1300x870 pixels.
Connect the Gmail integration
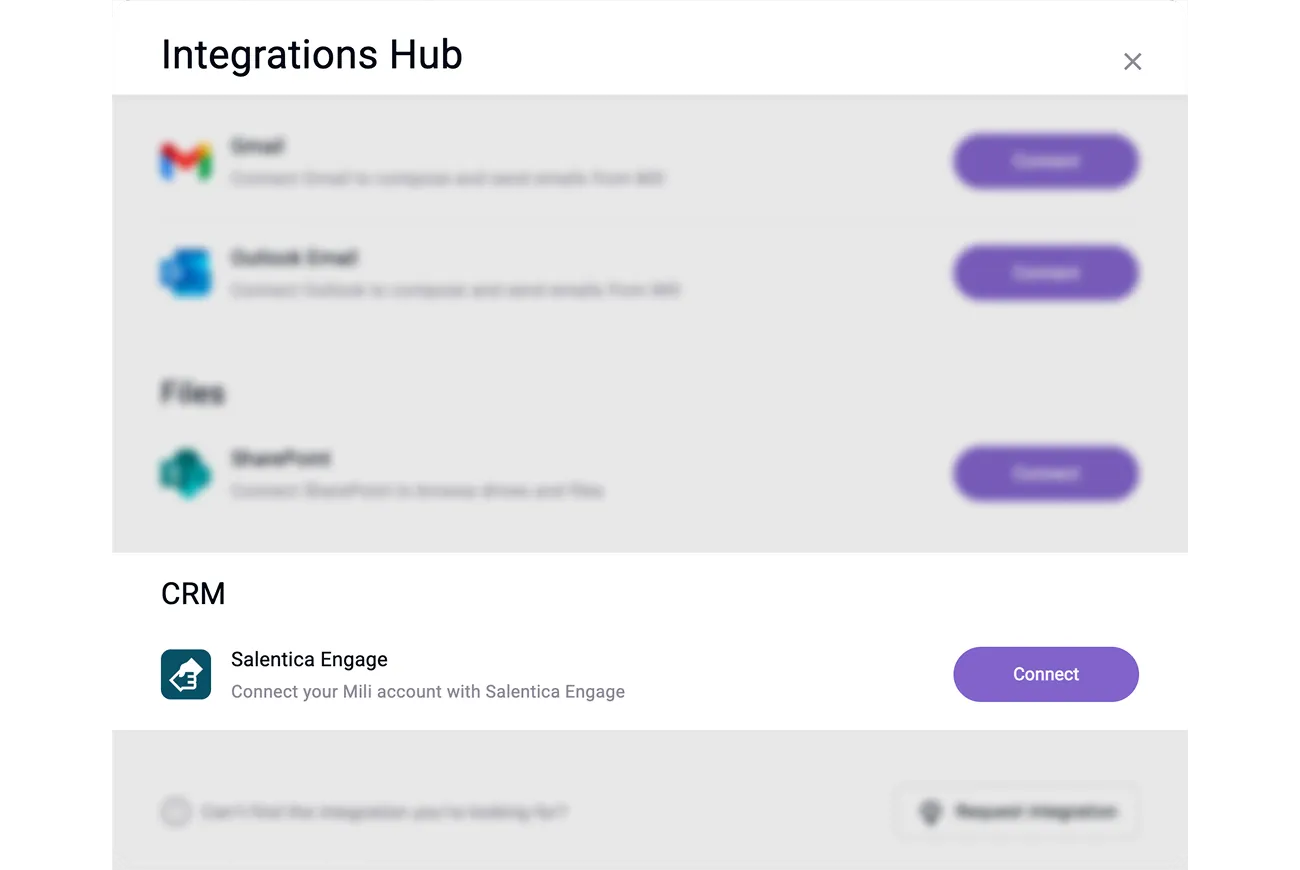(x=1046, y=161)
